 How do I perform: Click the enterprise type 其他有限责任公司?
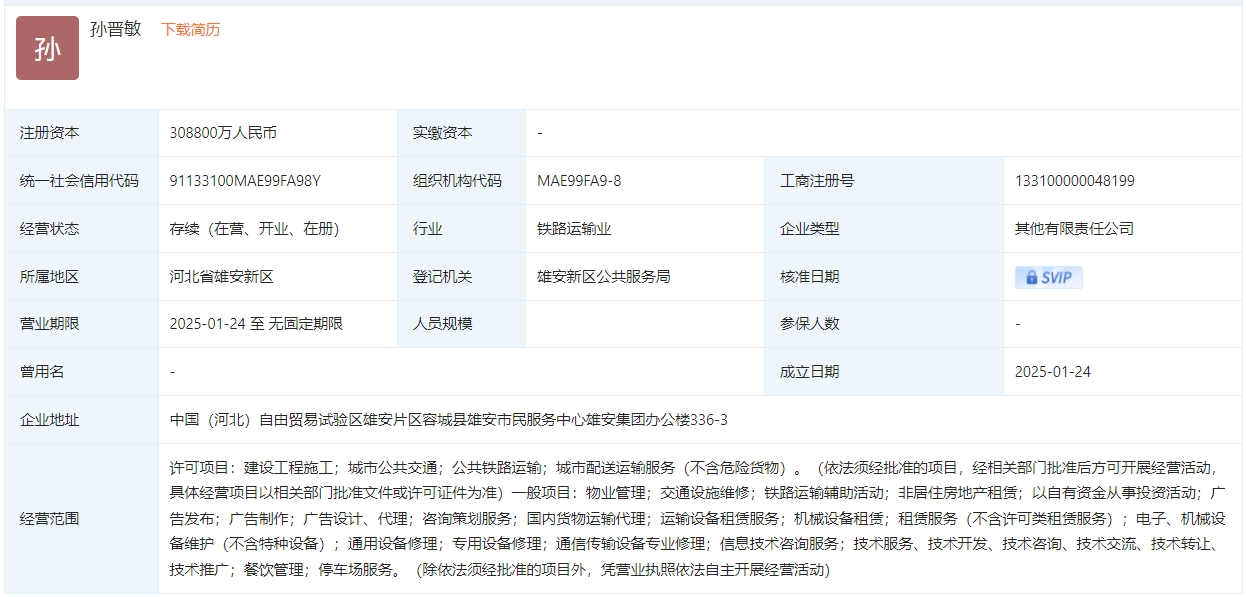1074,228
